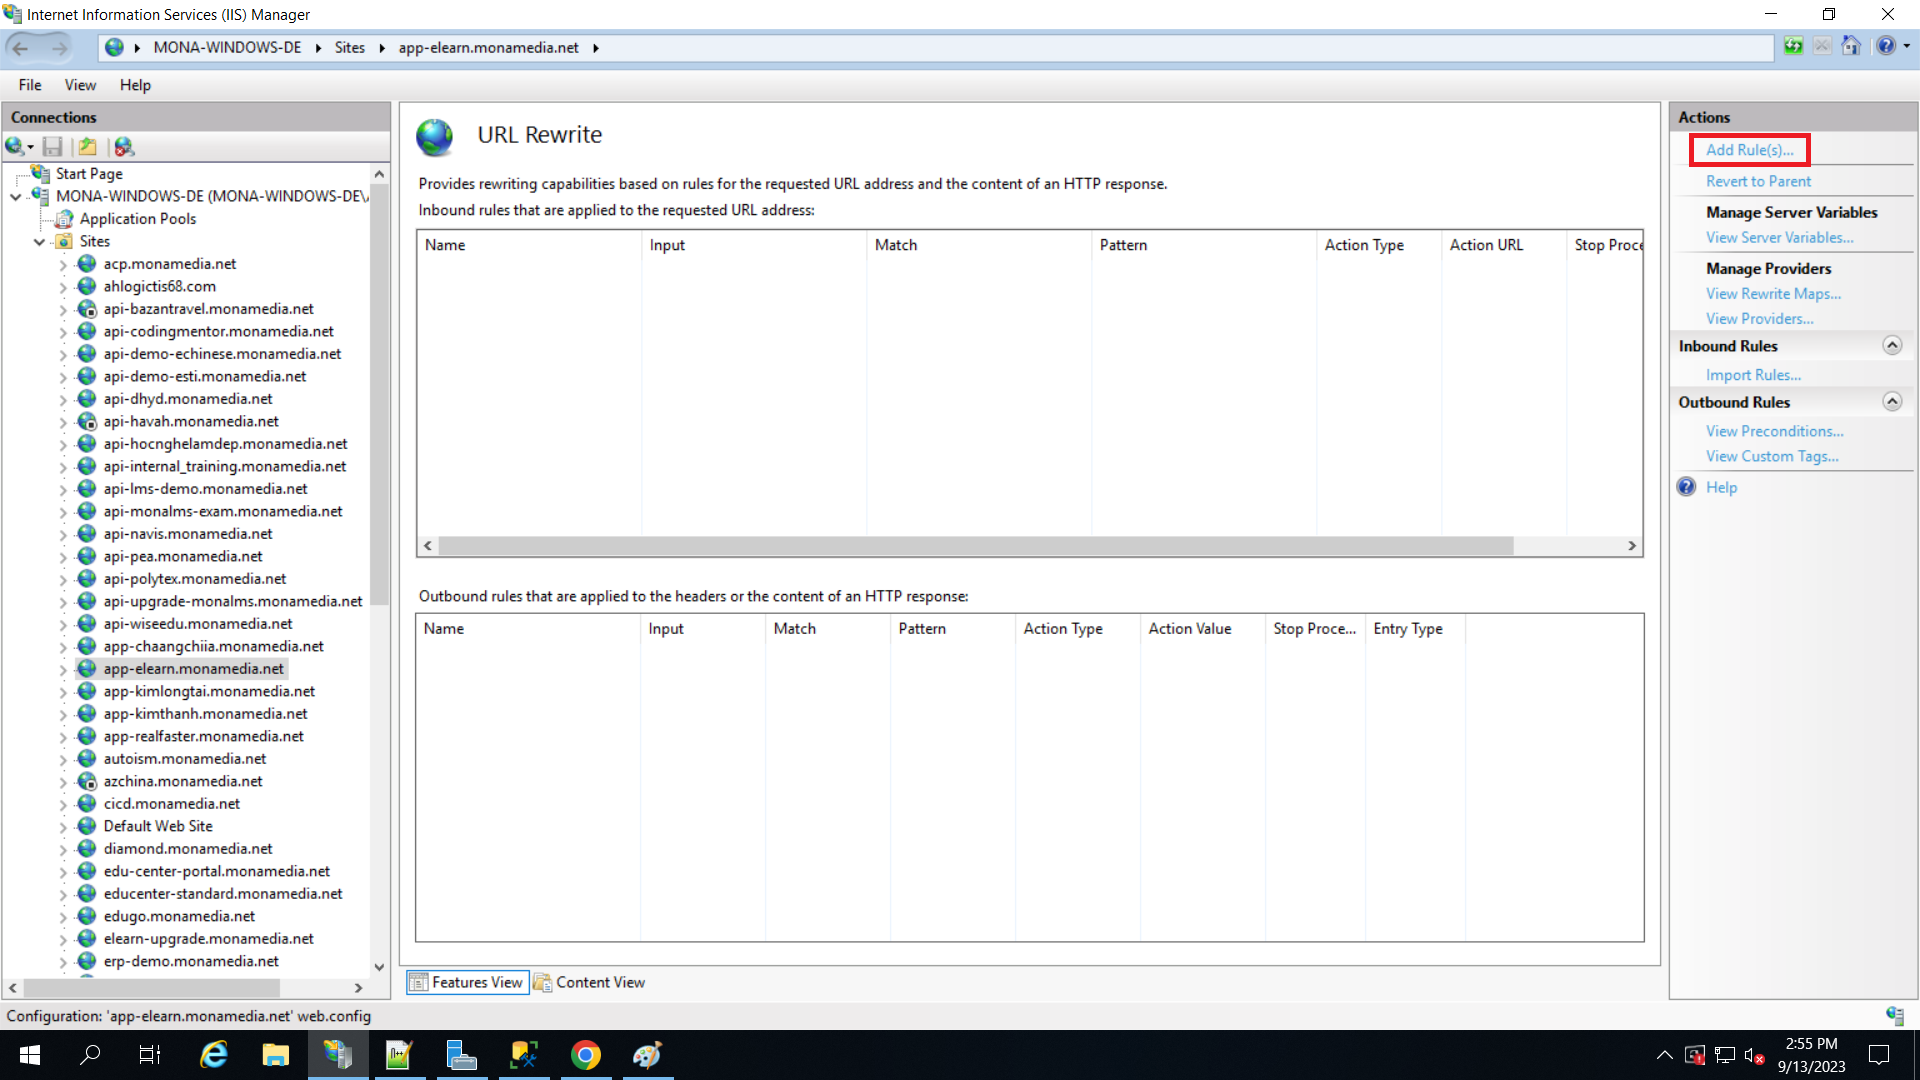
Task: Select api-pea.monamedia.net in sites tree
Action: pos(183,556)
